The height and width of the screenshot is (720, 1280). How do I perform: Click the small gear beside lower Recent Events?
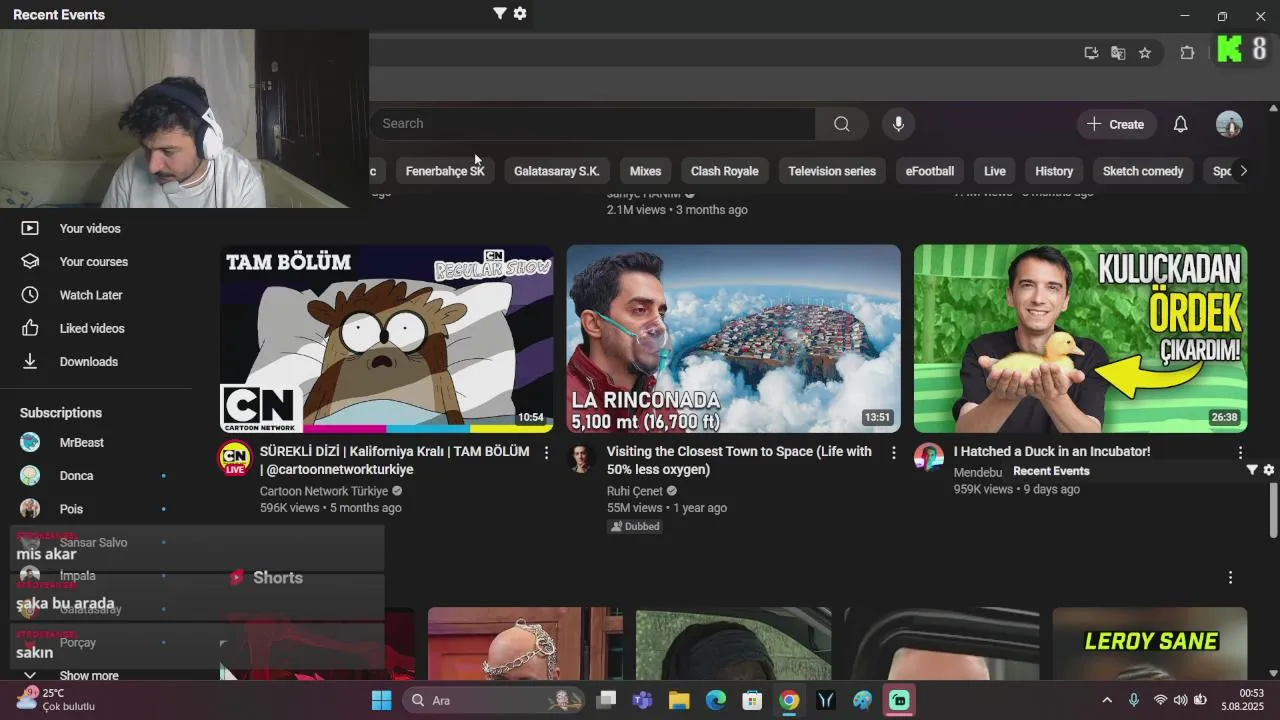1269,470
